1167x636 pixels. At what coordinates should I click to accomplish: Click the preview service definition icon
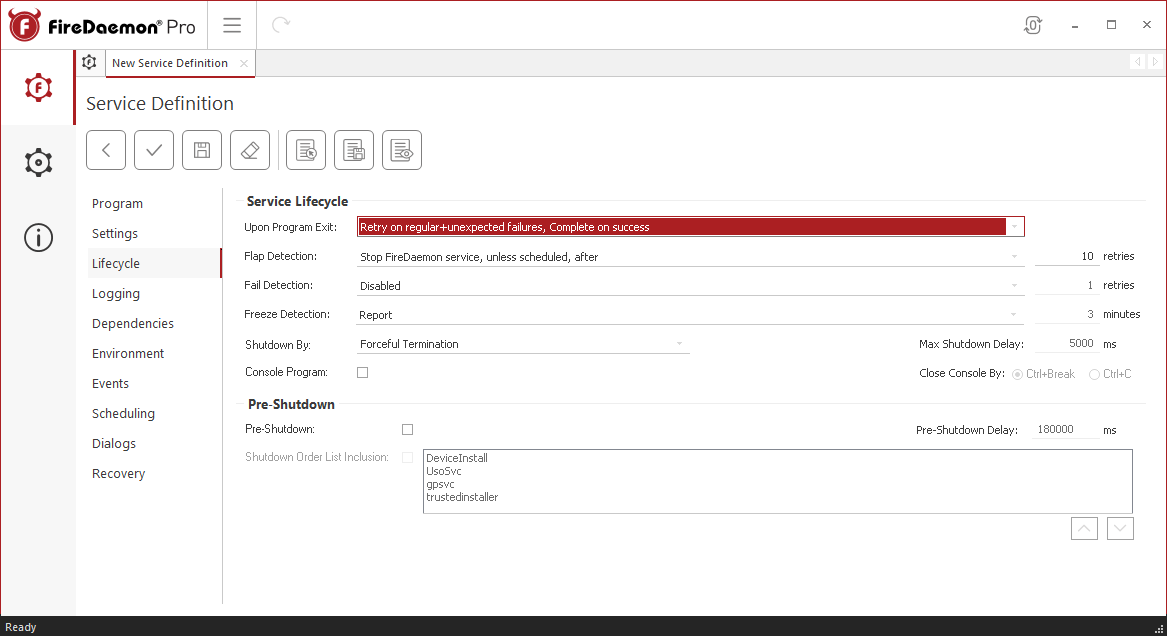pos(401,149)
